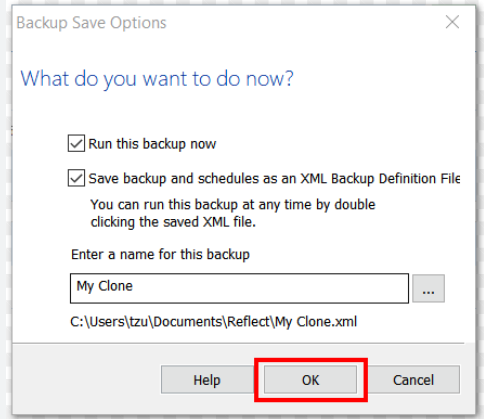Select the checkmark next to Run this backup

tap(76, 143)
